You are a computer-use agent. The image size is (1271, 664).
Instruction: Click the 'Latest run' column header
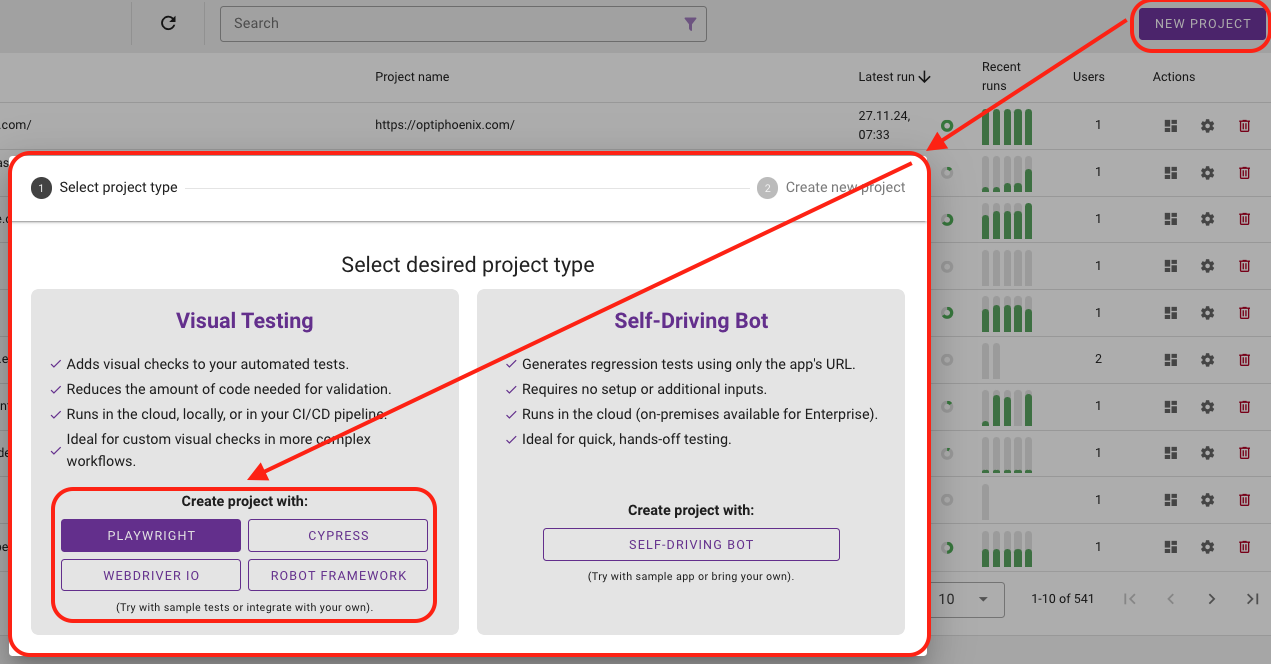886,77
